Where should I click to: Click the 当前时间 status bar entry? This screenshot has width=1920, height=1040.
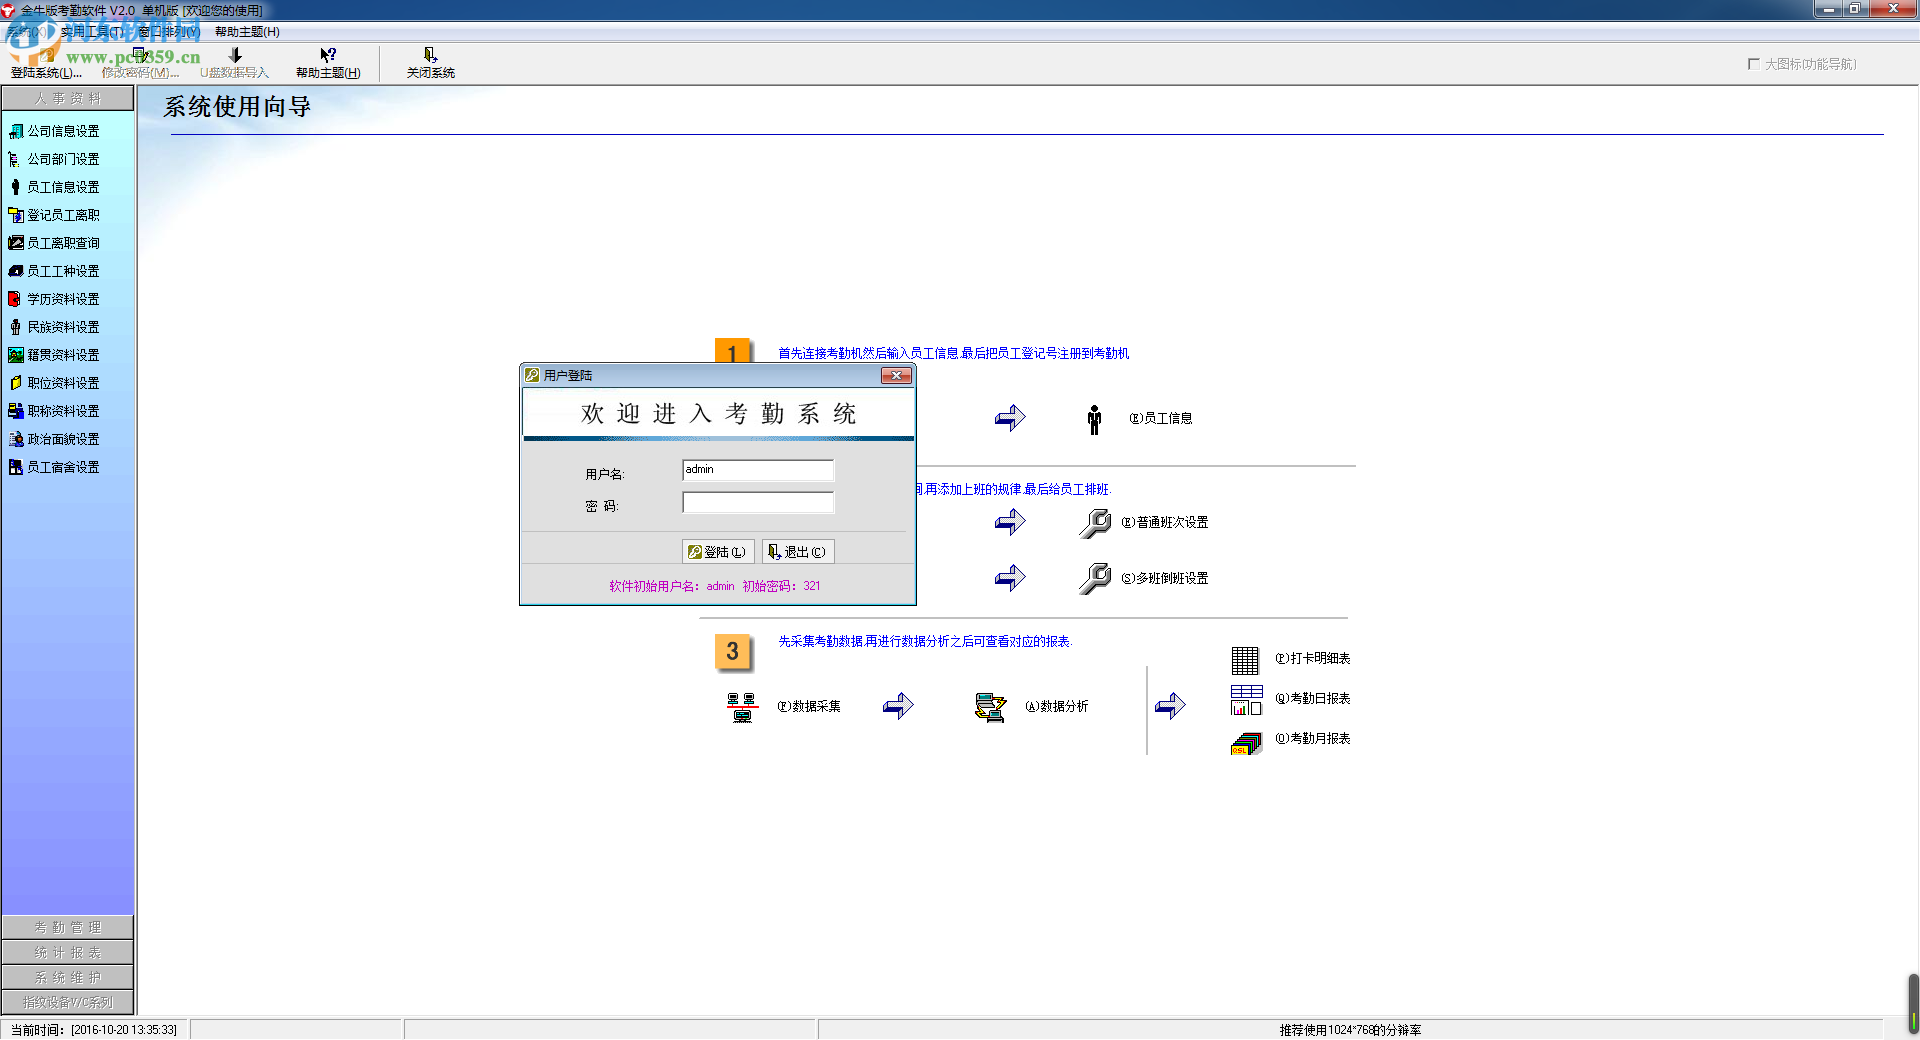[94, 1030]
